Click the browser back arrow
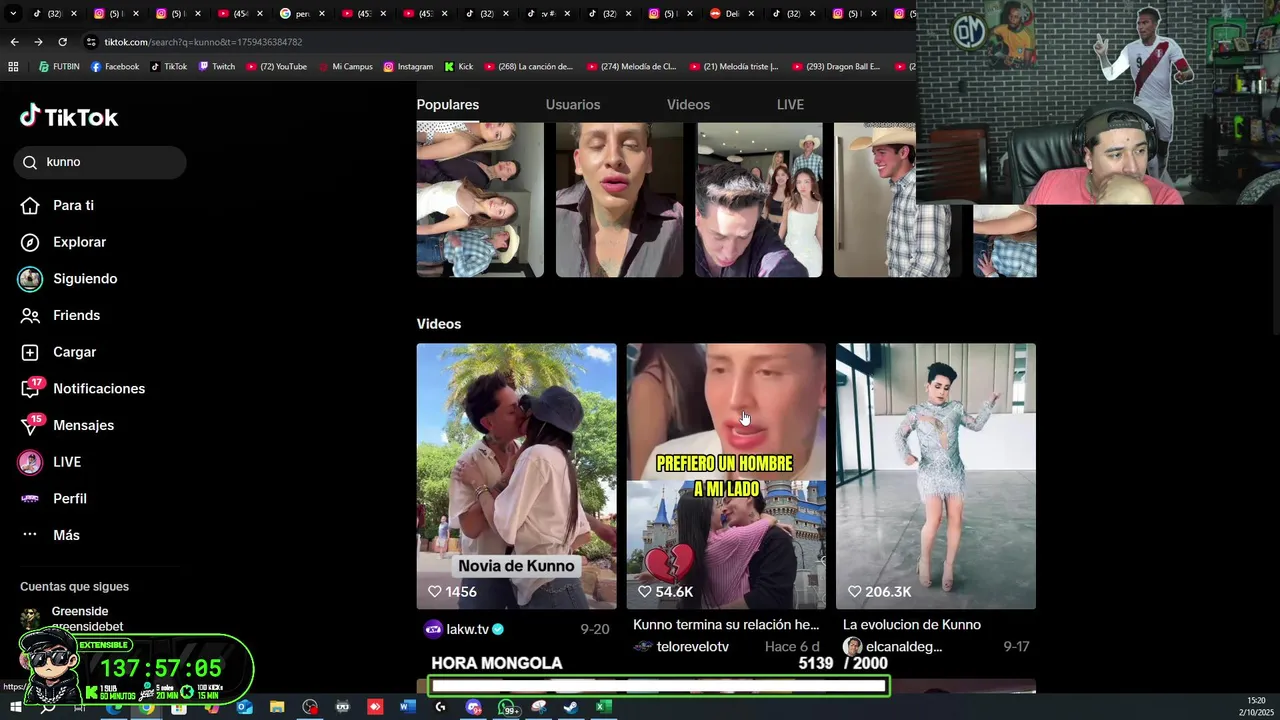 tap(14, 42)
